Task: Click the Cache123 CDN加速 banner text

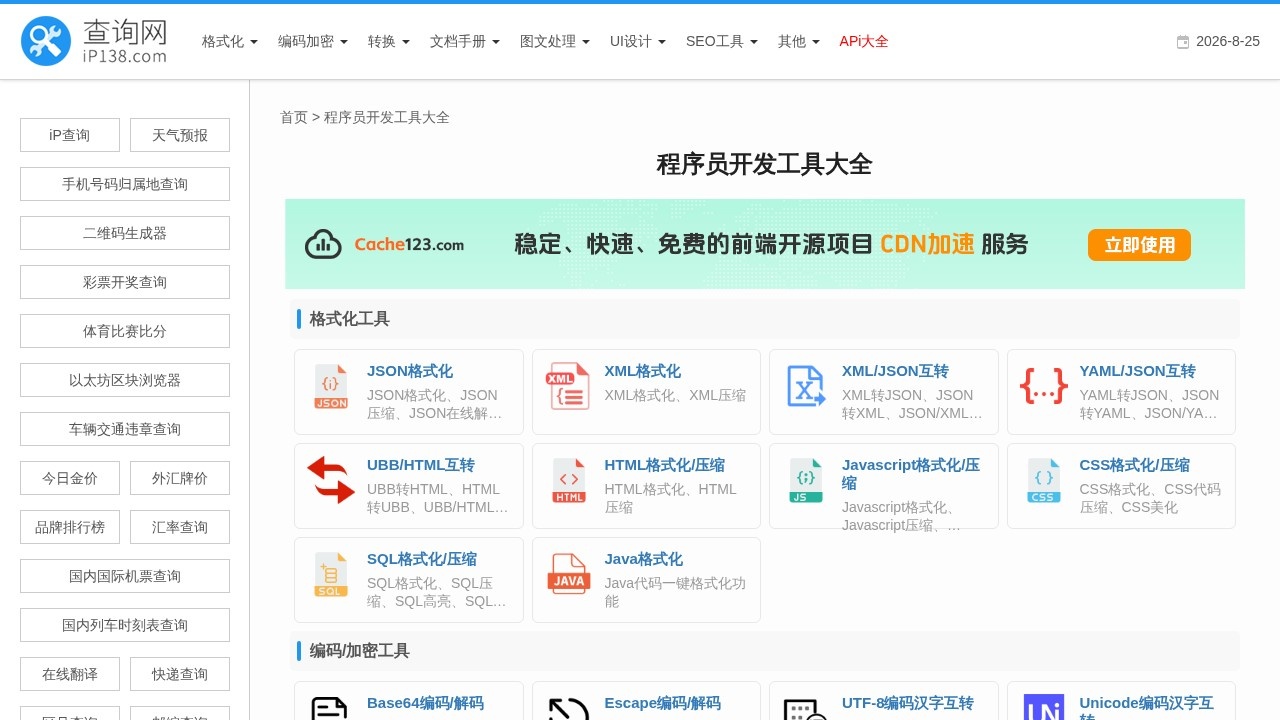Action: click(771, 244)
